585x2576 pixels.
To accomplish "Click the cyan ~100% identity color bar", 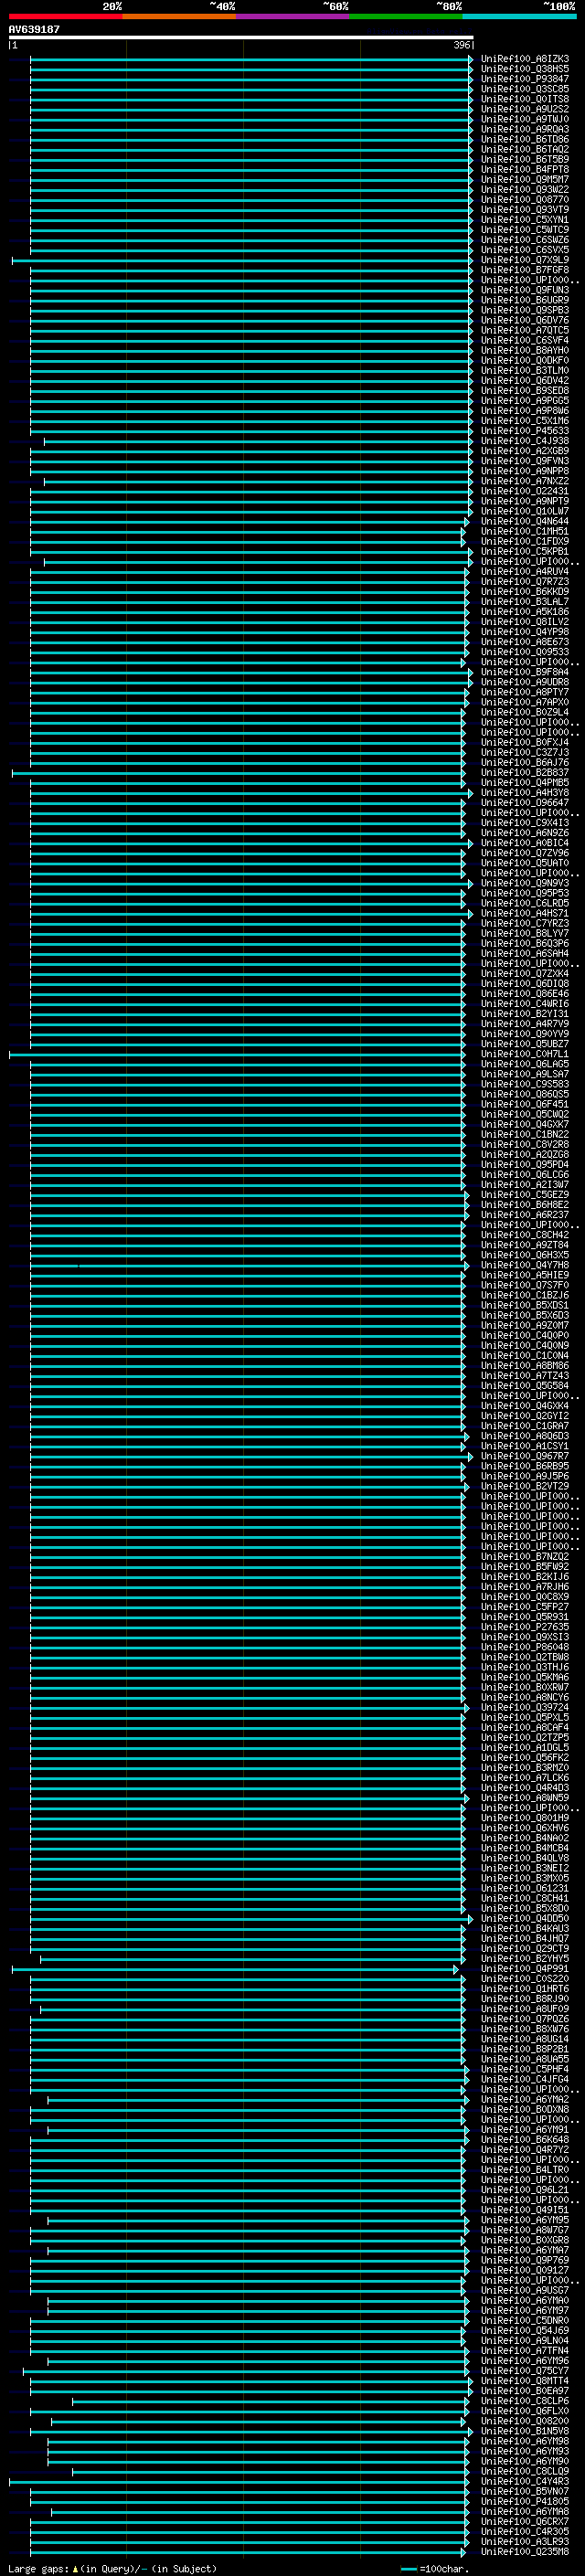I will pos(519,16).
